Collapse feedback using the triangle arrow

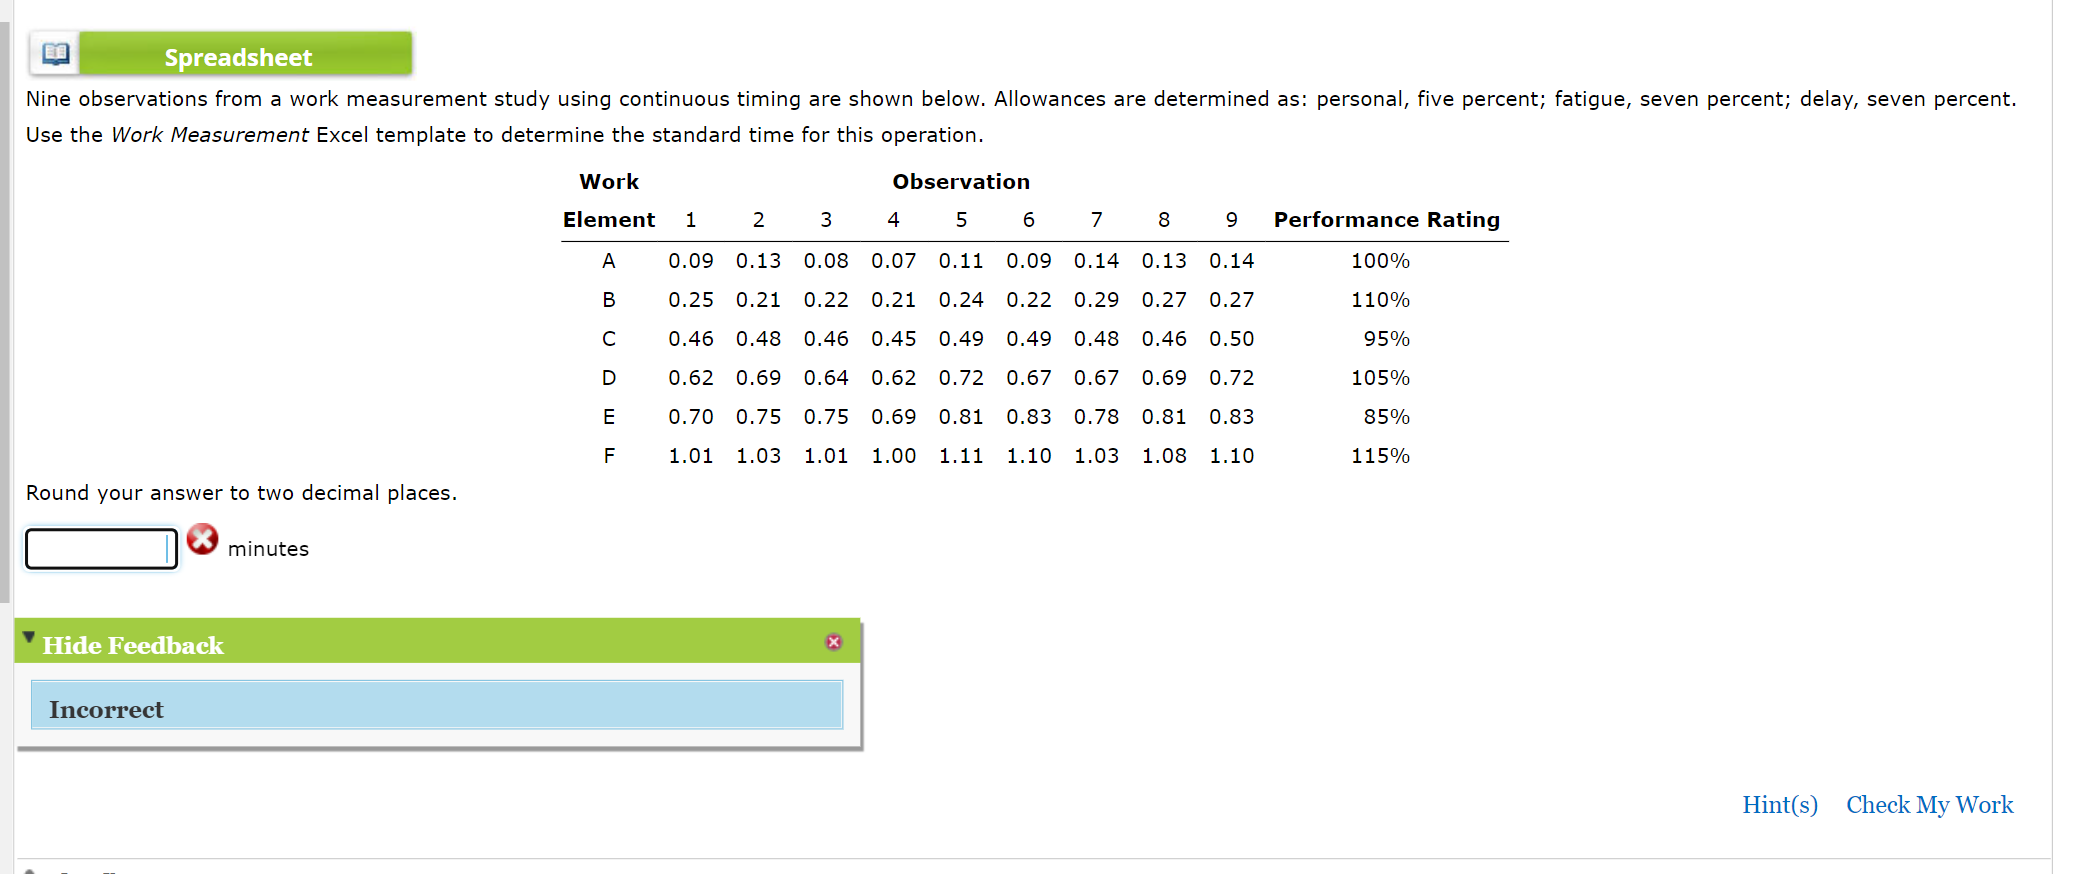[x=29, y=636]
